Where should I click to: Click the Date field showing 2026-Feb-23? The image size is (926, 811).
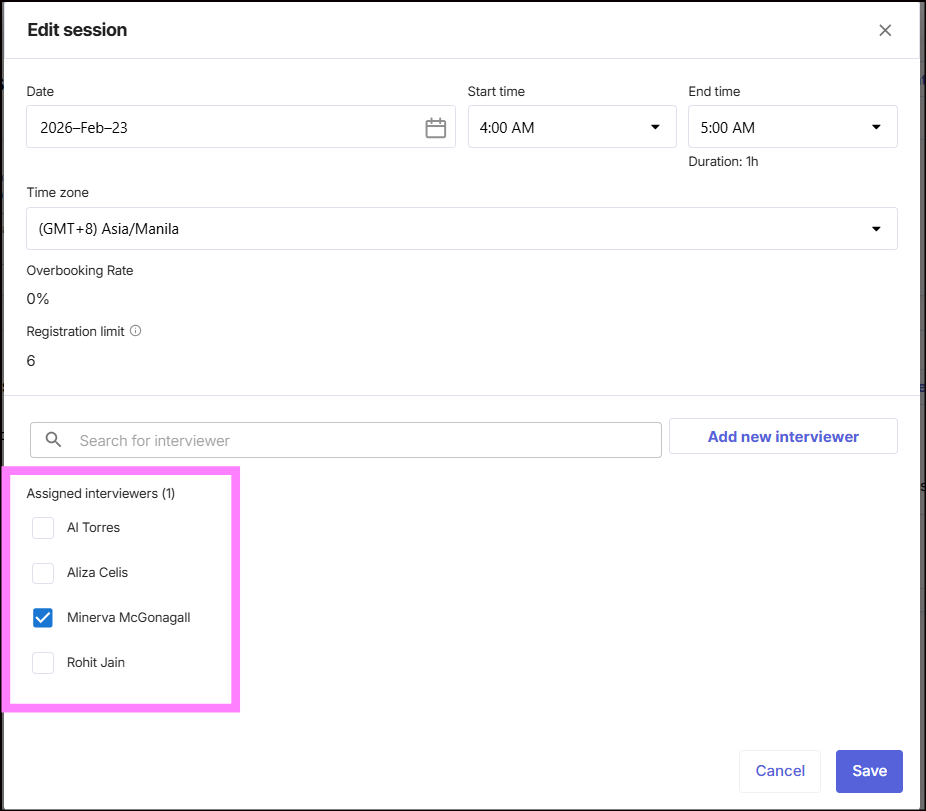[241, 127]
